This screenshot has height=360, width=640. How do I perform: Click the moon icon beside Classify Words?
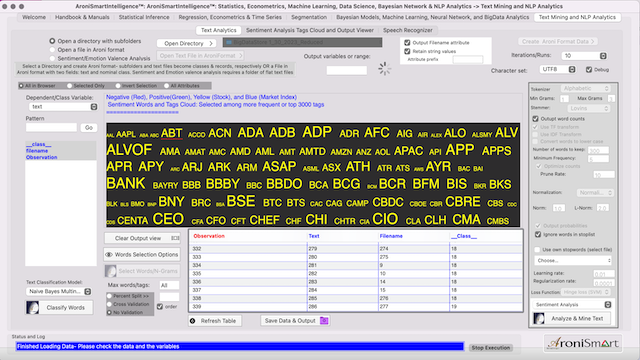33,307
